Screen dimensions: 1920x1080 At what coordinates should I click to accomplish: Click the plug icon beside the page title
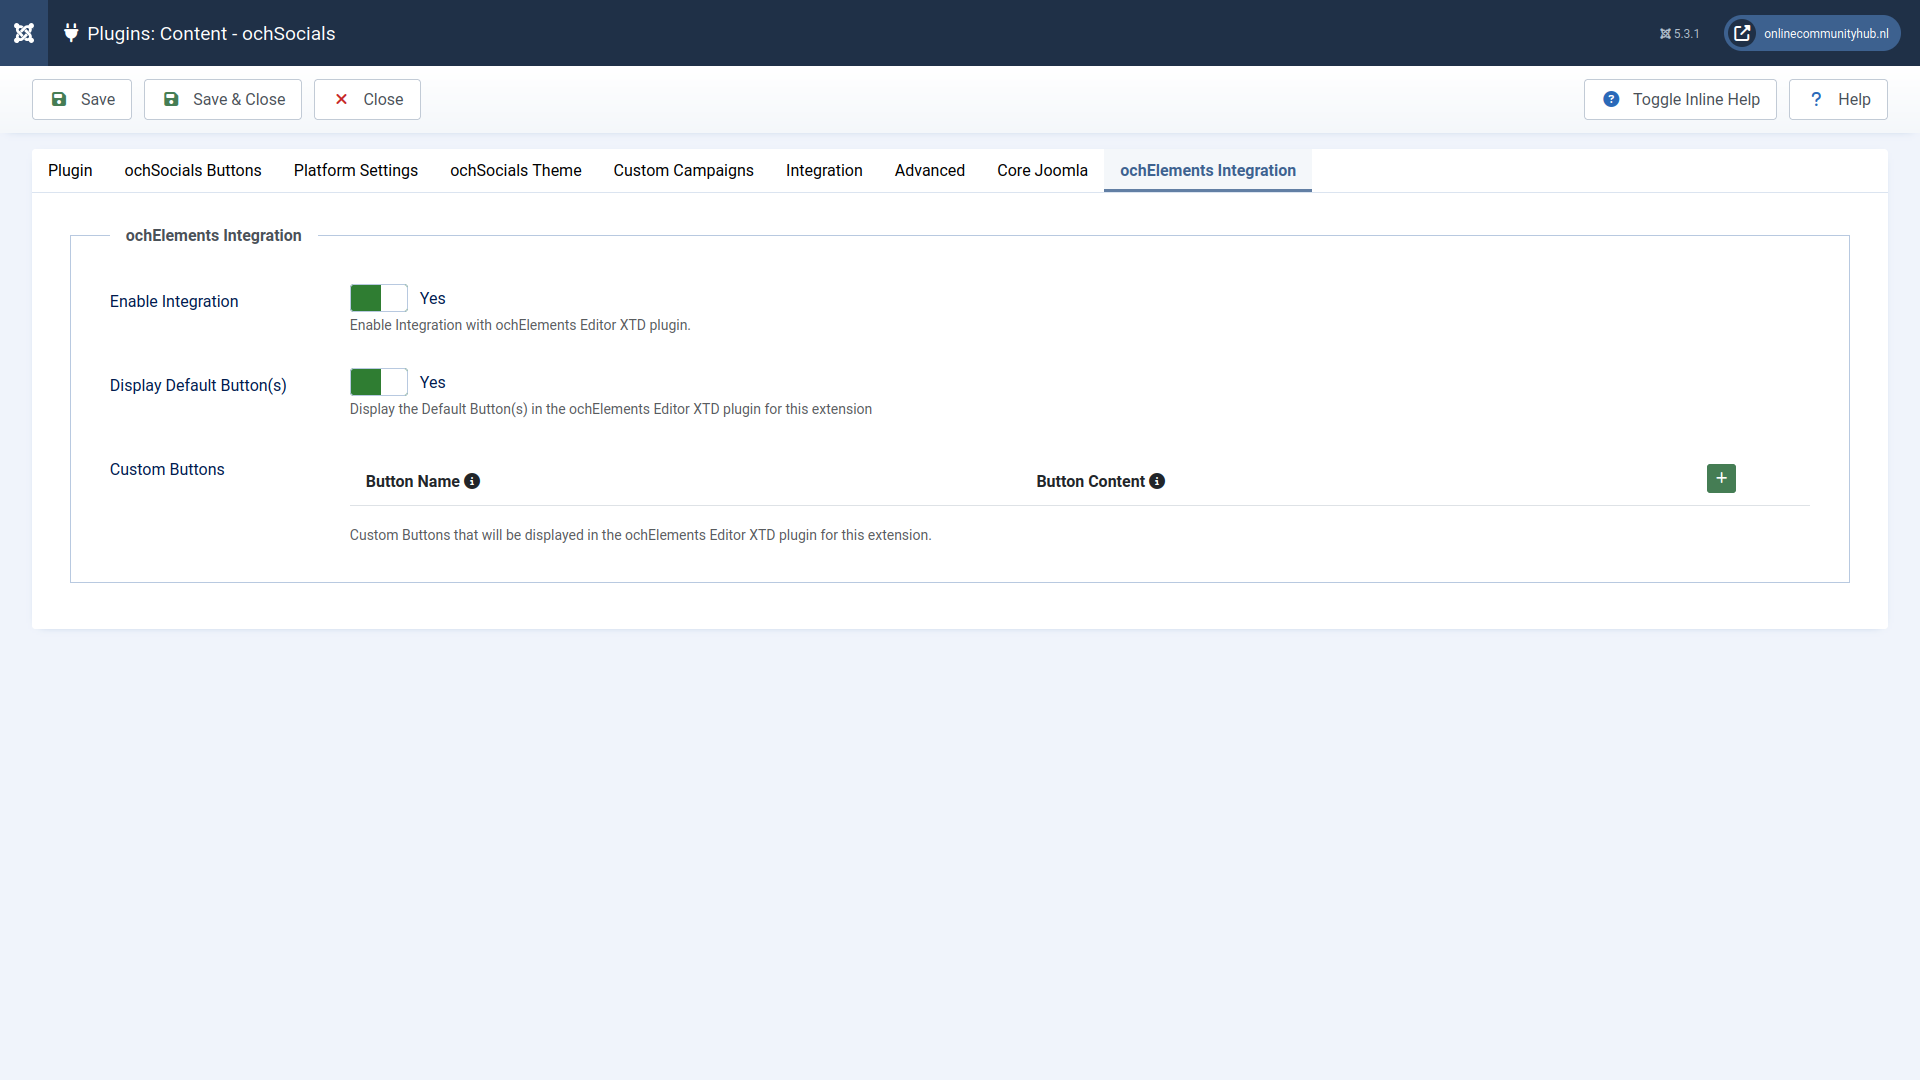coord(71,33)
